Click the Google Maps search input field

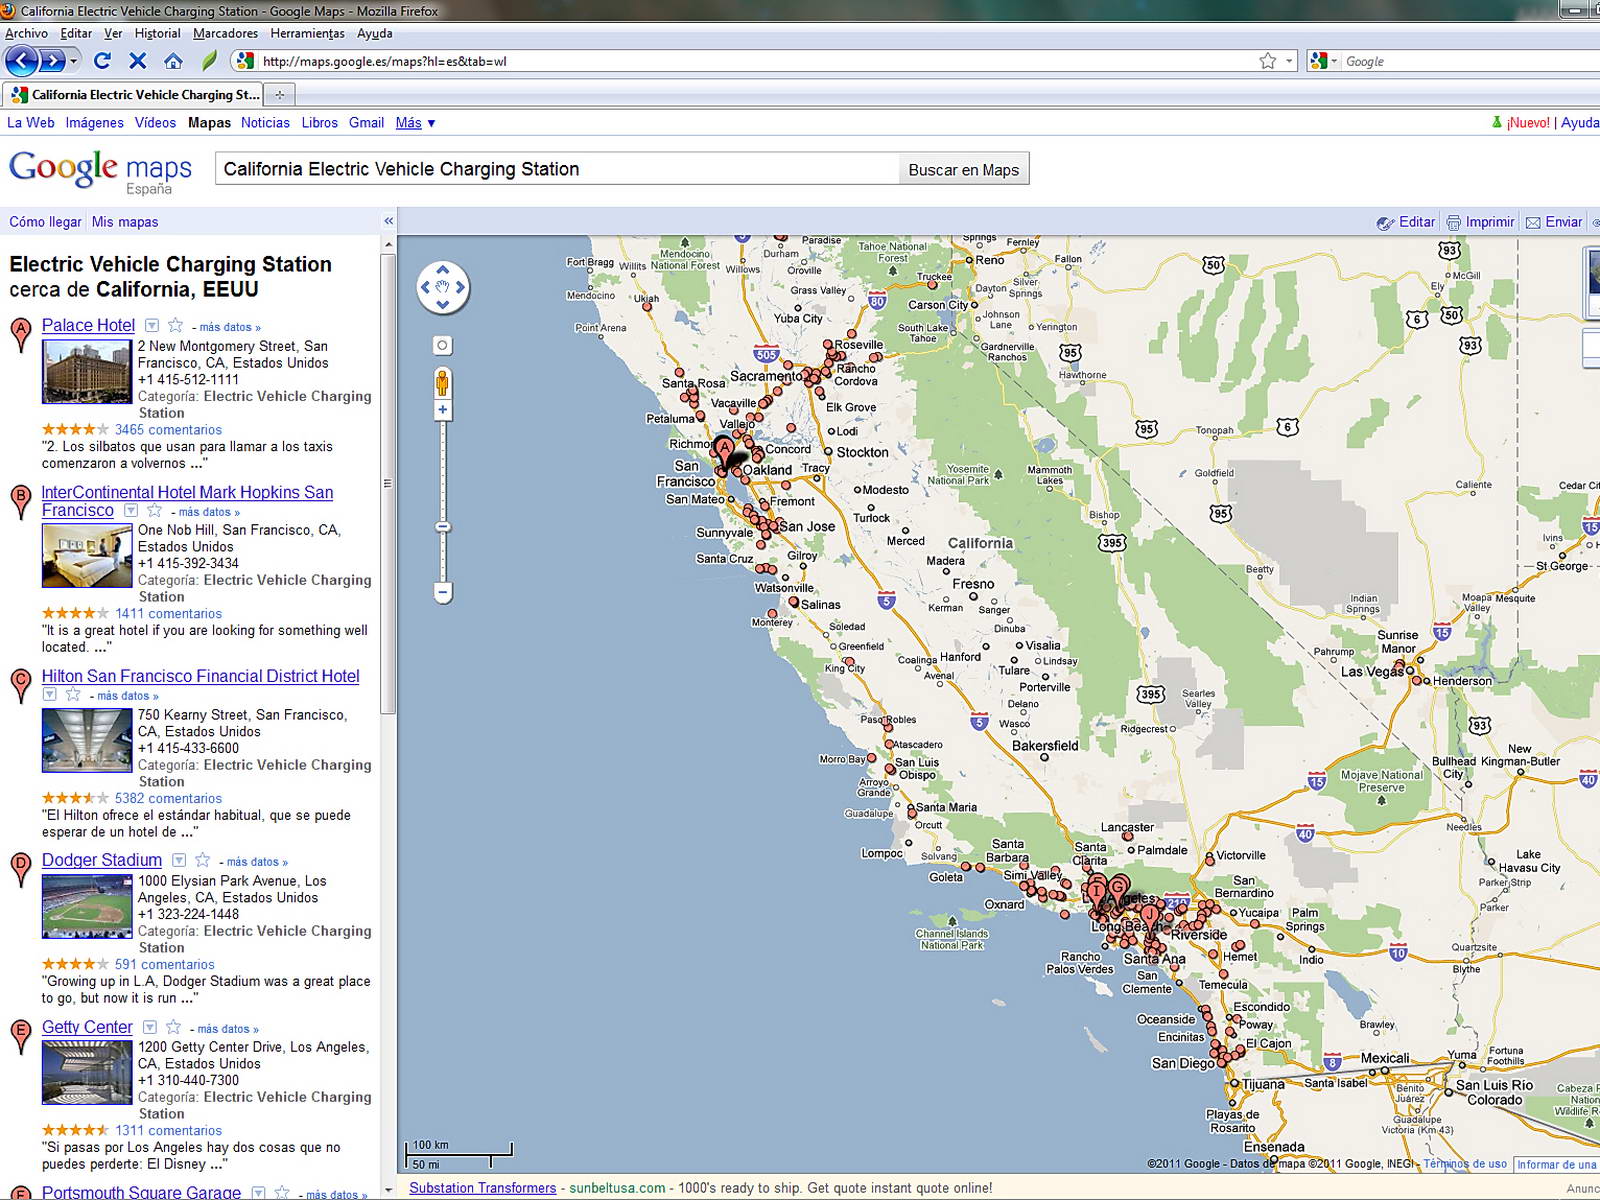(556, 169)
